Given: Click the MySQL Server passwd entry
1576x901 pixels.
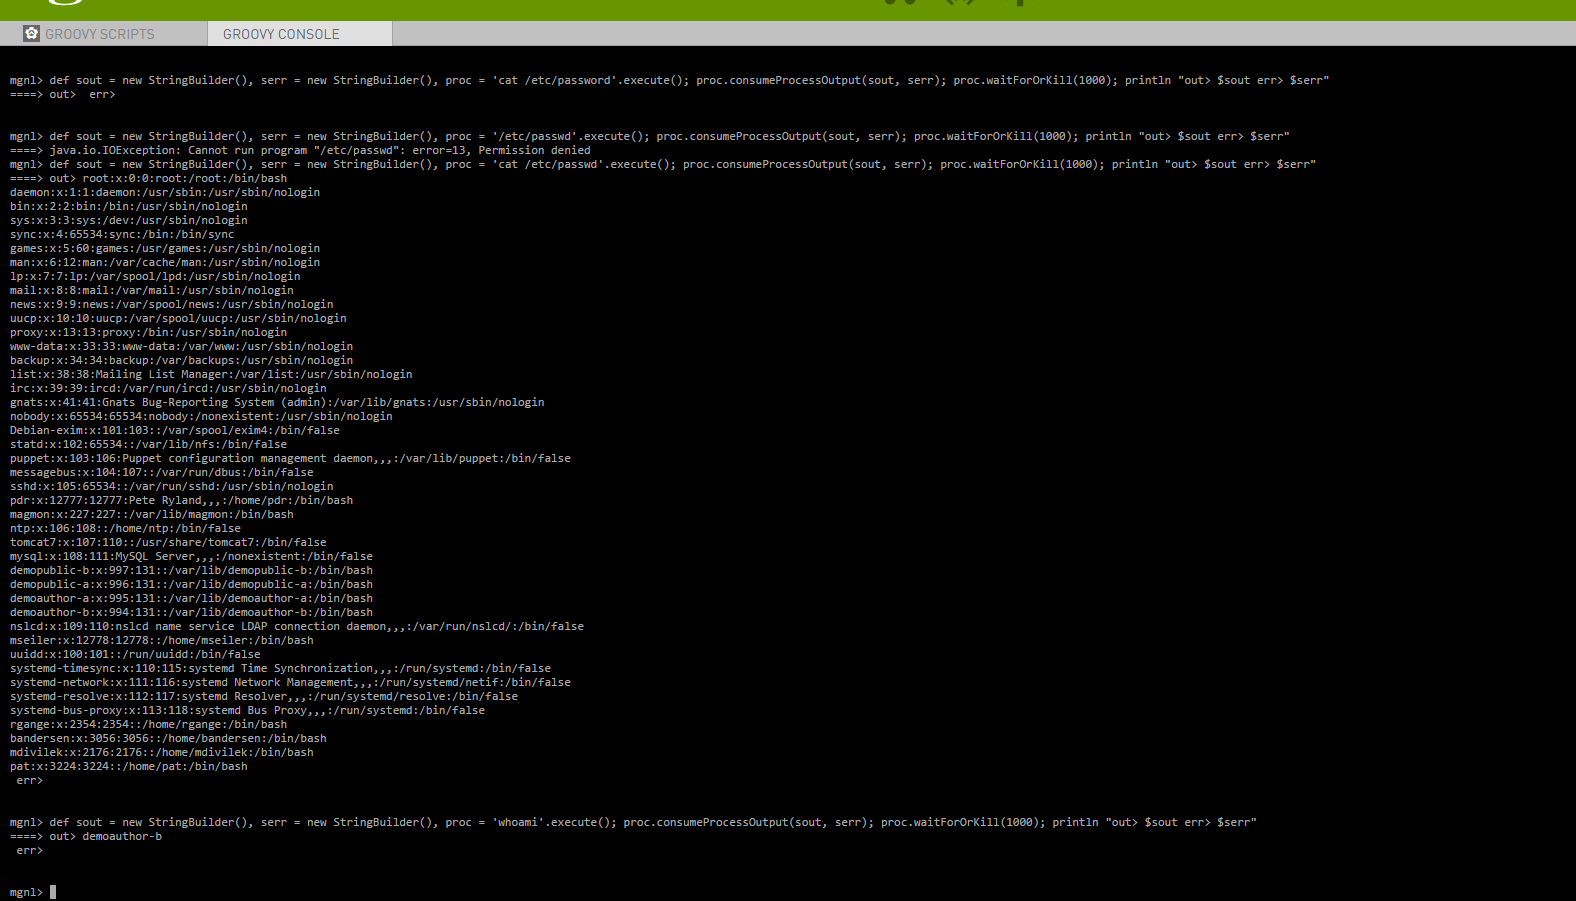Looking at the screenshot, I should (191, 556).
